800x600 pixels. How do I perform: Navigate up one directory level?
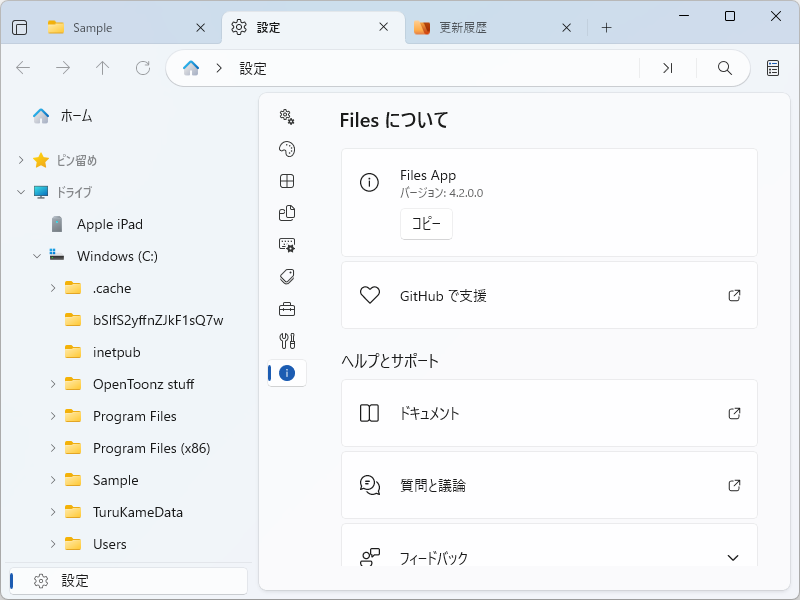pos(103,68)
